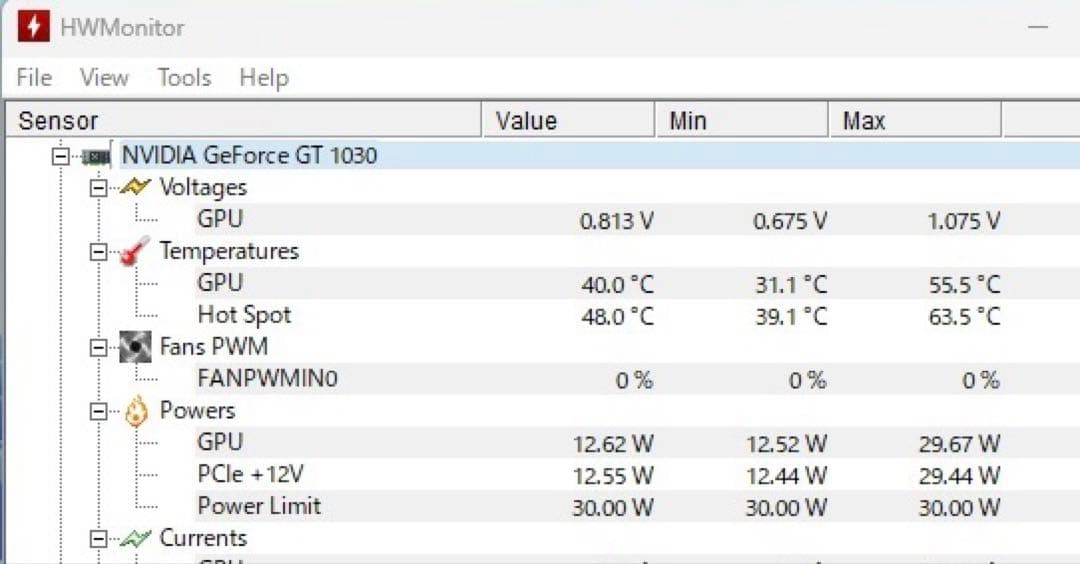Click the Temperatures thermometer icon
This screenshot has width=1080, height=564.
135,251
